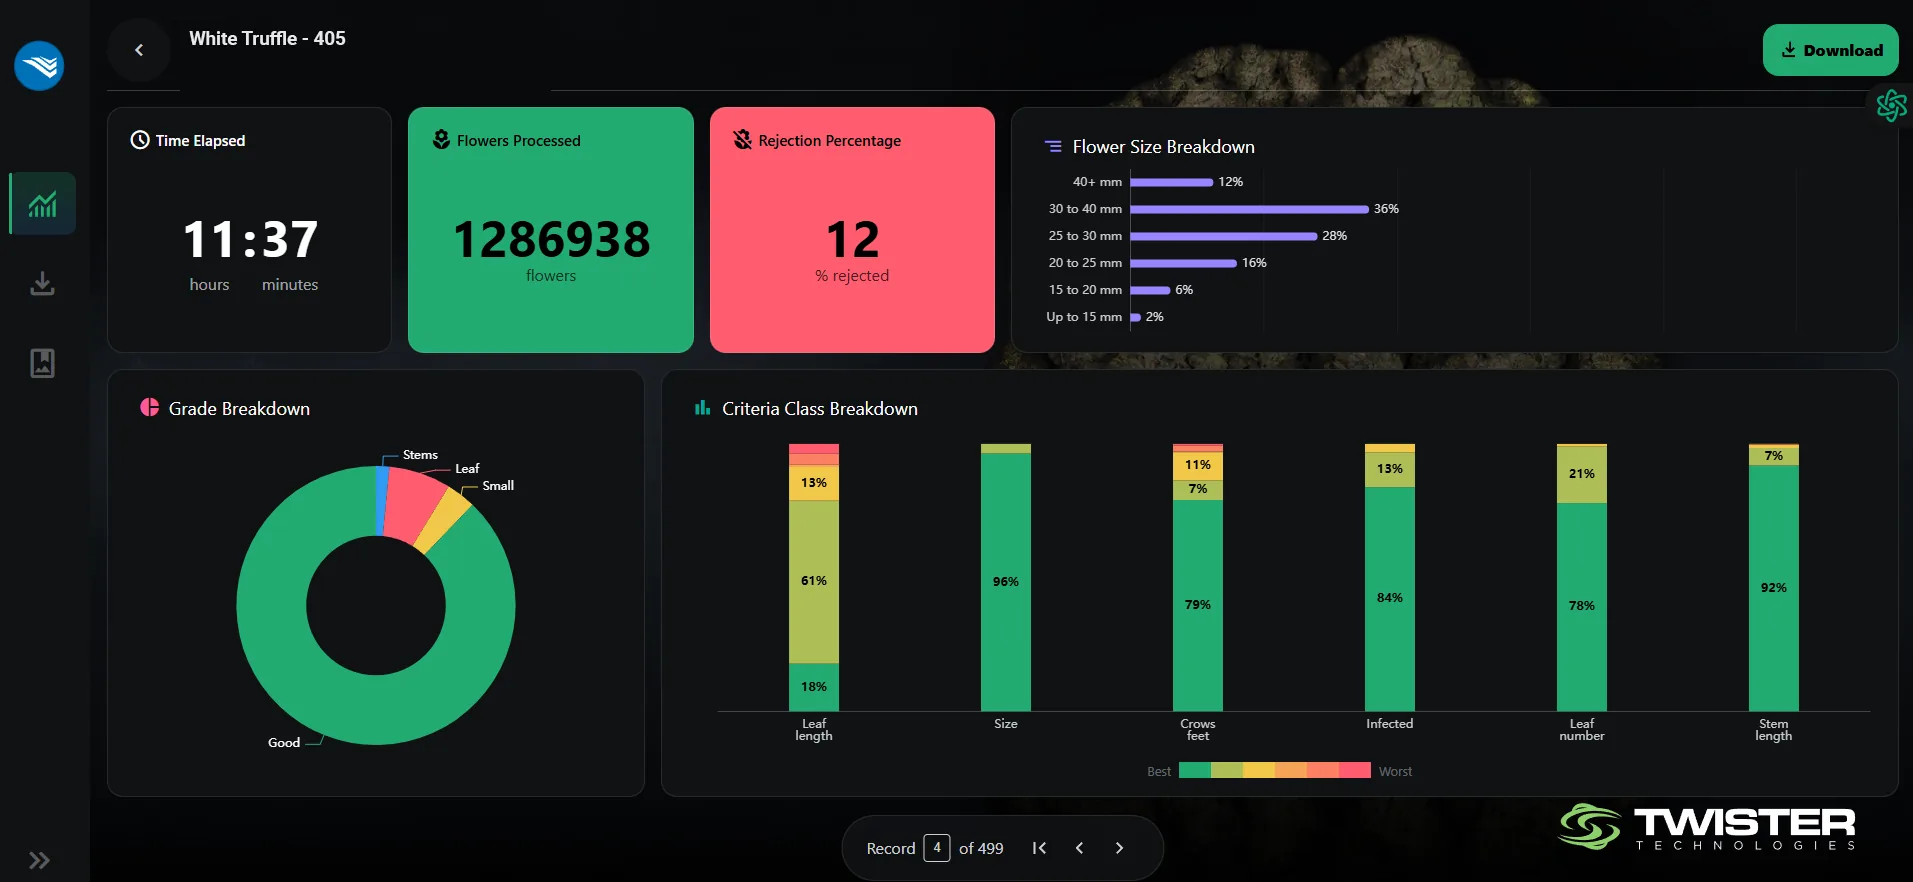Click the 'of 499' record total text
1913x882 pixels.
coord(981,848)
